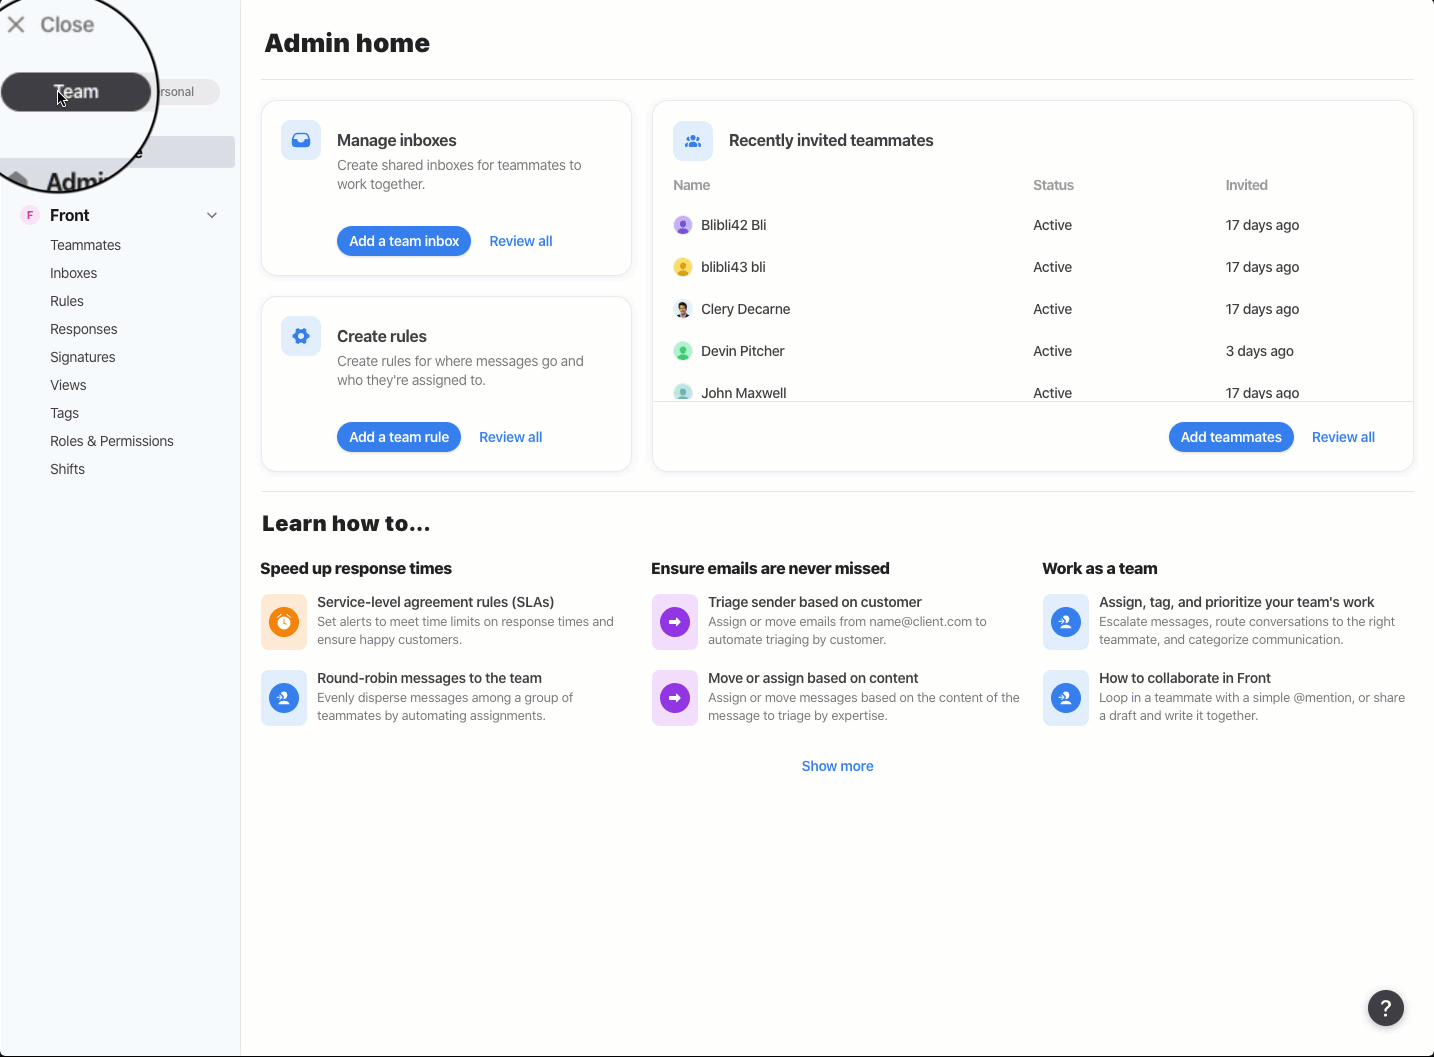This screenshot has height=1057, width=1434.
Task: Click the Close X icon
Action: click(x=16, y=25)
